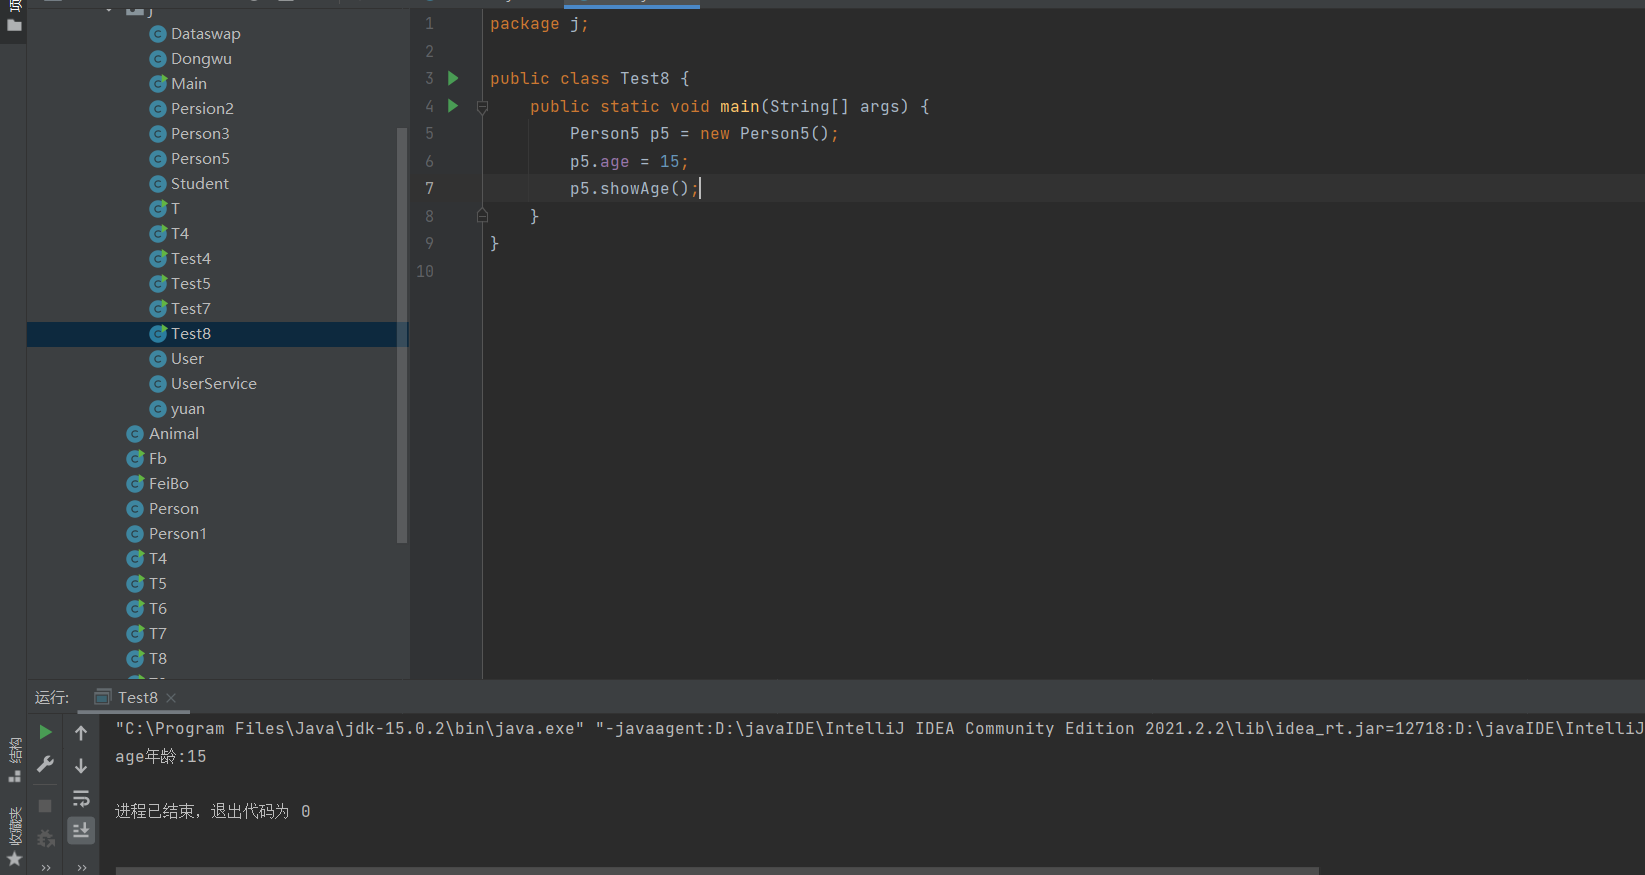This screenshot has height=875, width=1645.
Task: Click the greyed-out bug icon in run toolbar
Action: 45,838
